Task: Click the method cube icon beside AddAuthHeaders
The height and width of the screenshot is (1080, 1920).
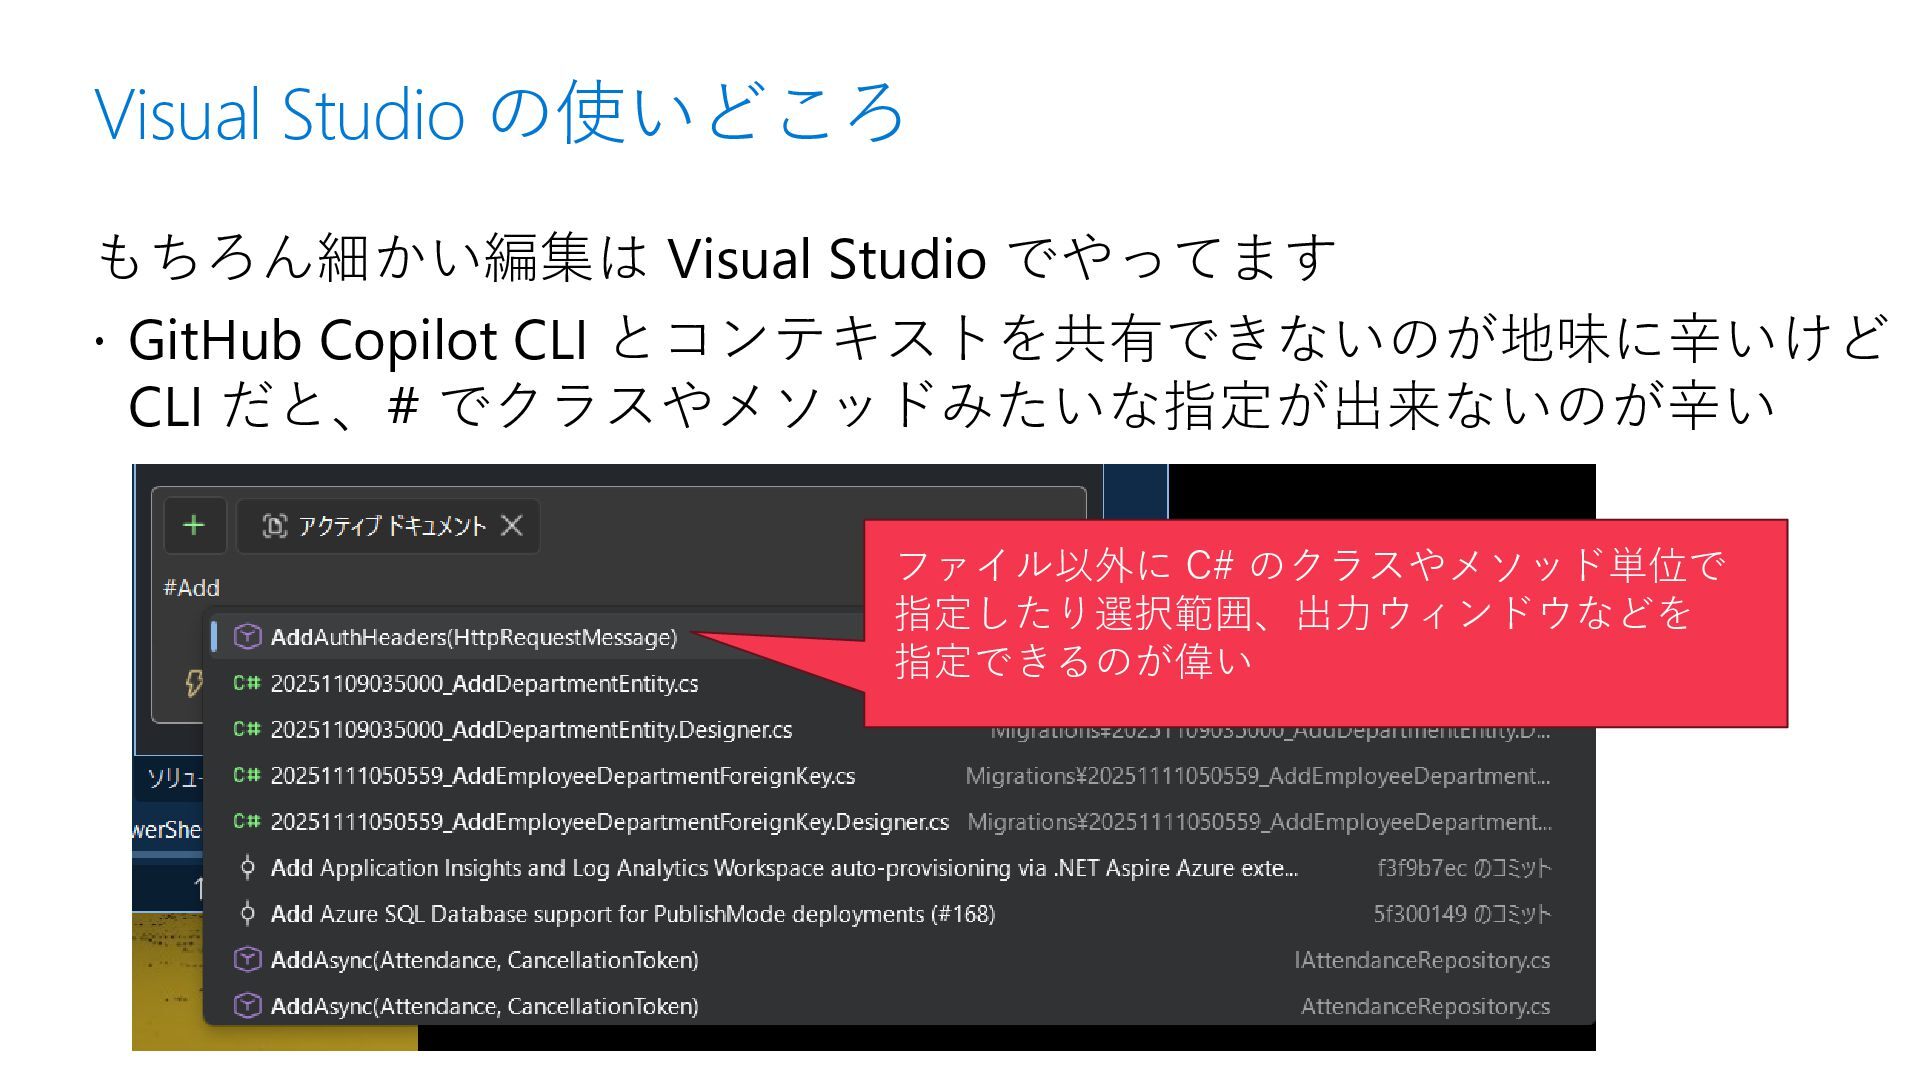Action: (x=247, y=637)
